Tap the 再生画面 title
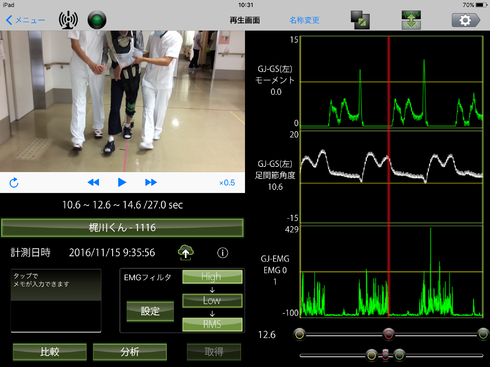Image resolution: width=490 pixels, height=367 pixels. point(245,20)
